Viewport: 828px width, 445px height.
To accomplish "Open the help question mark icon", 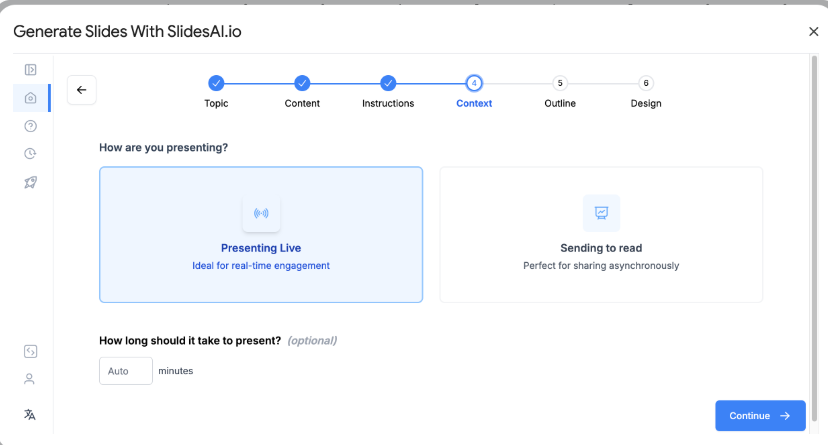I will pyautogui.click(x=30, y=126).
